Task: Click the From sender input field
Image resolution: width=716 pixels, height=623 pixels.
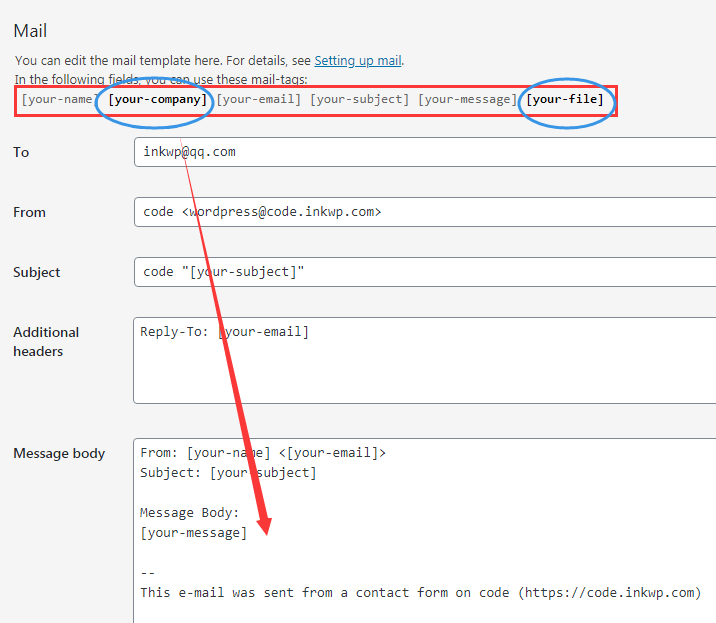Action: tap(425, 212)
